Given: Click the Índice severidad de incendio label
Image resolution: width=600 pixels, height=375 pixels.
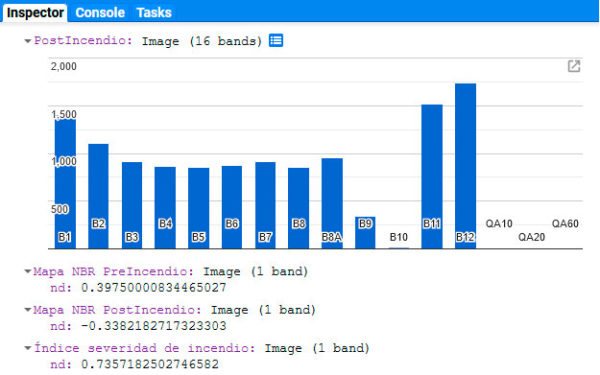Looking at the screenshot, I should (144, 348).
